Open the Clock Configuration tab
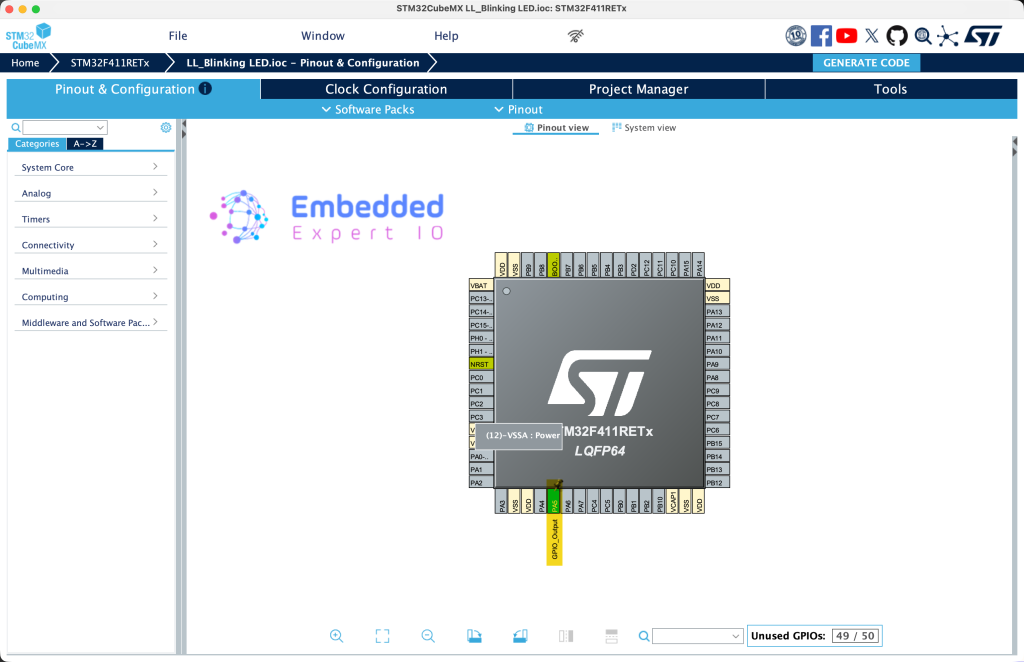This screenshot has width=1024, height=662. pos(386,89)
